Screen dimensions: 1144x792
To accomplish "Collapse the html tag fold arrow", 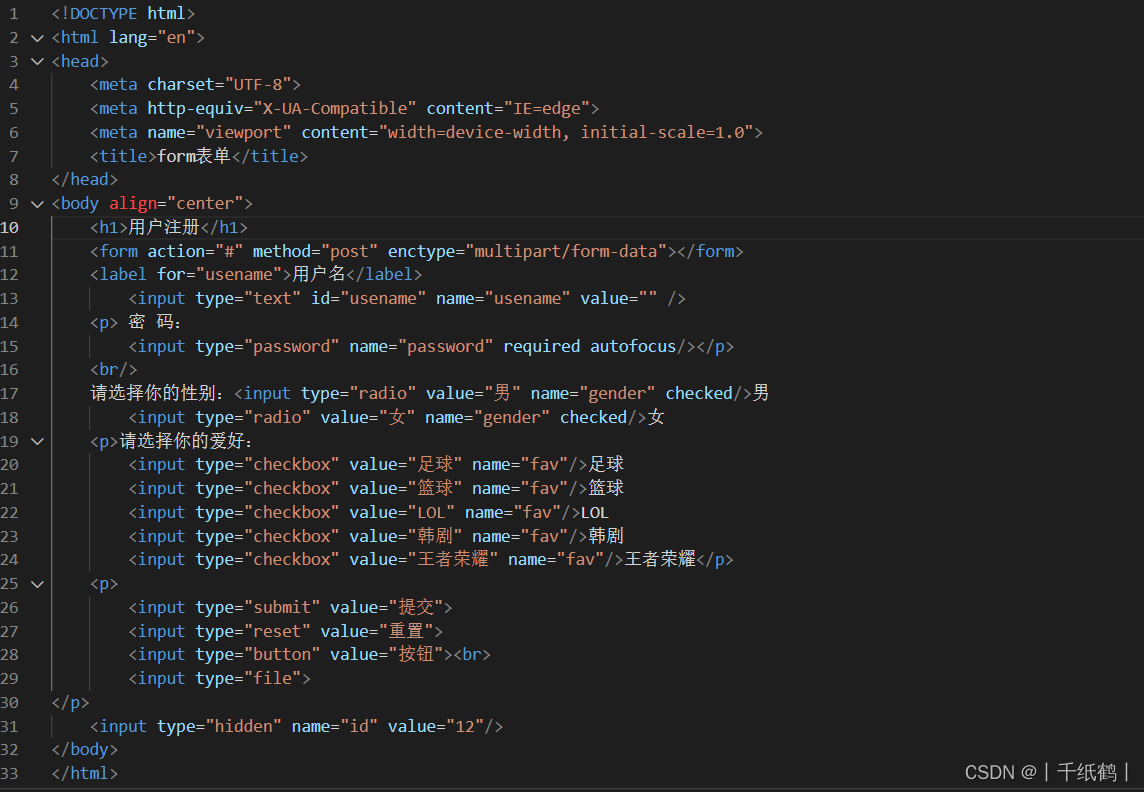I will [37, 37].
